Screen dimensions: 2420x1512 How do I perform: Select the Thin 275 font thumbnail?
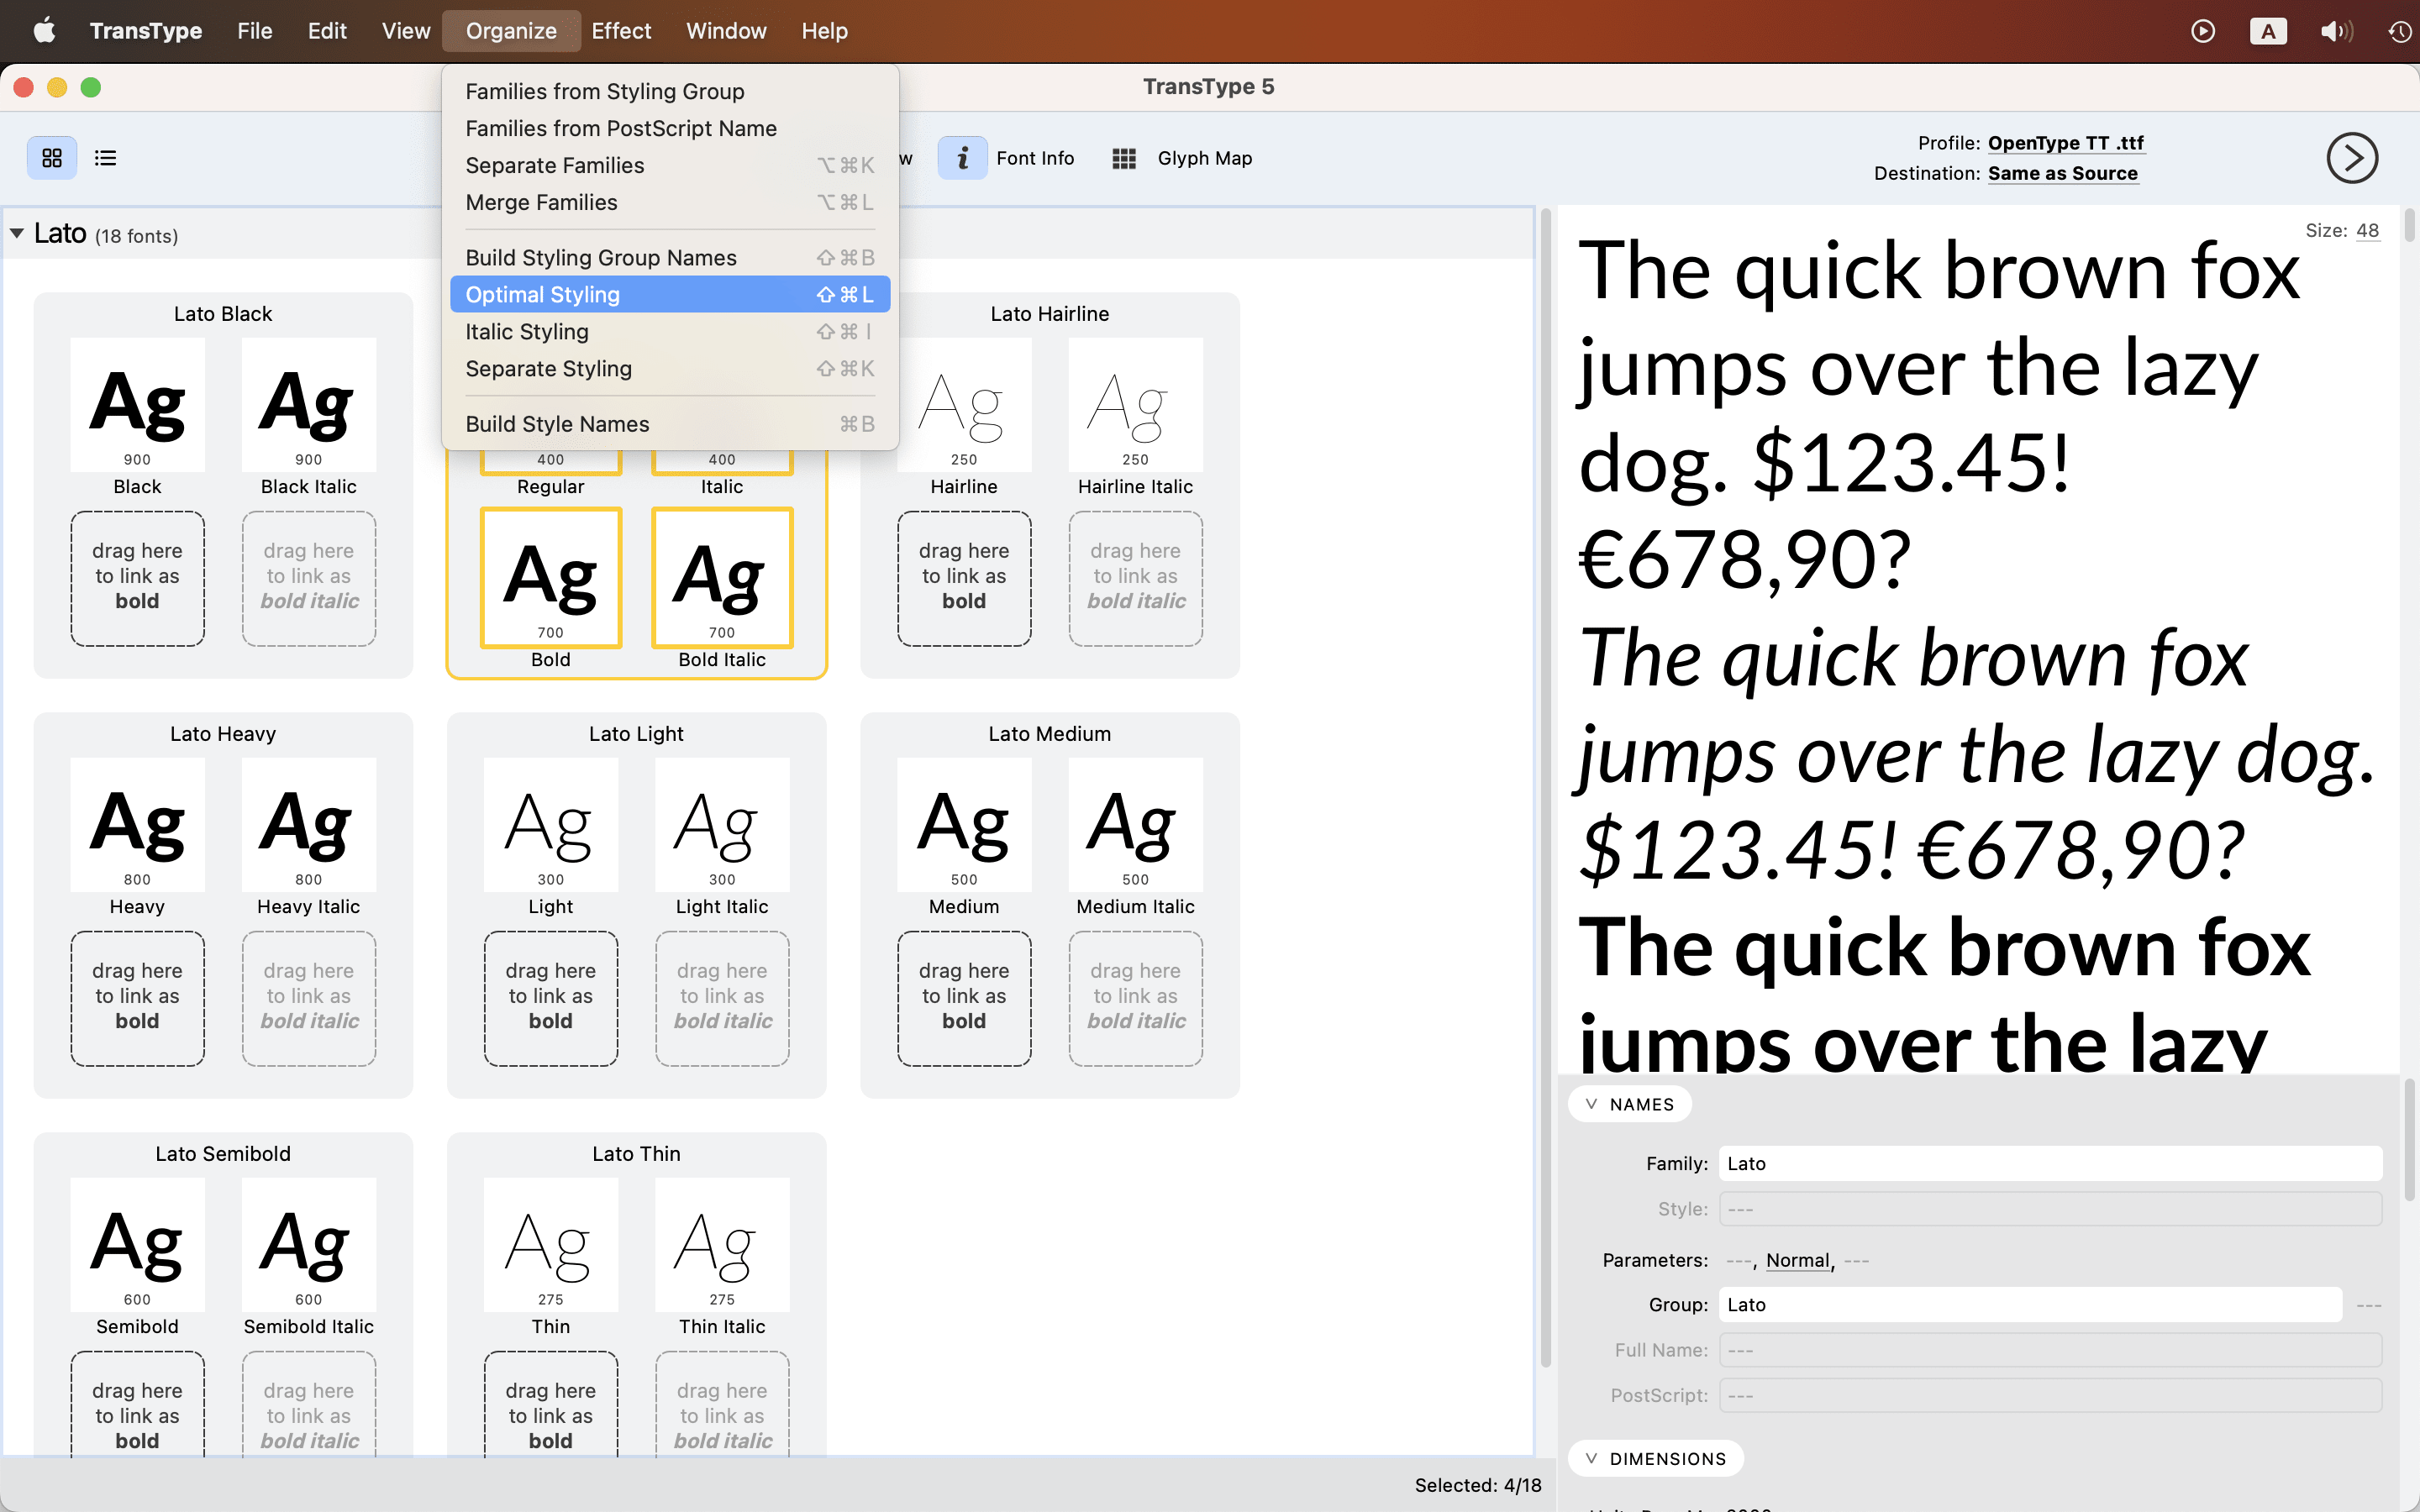[551, 1244]
